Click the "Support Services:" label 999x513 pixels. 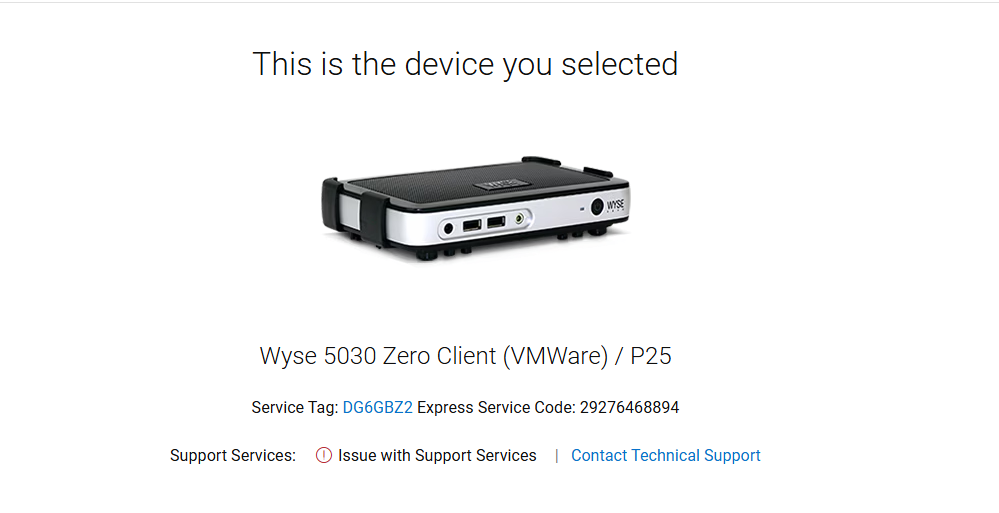[x=233, y=455]
